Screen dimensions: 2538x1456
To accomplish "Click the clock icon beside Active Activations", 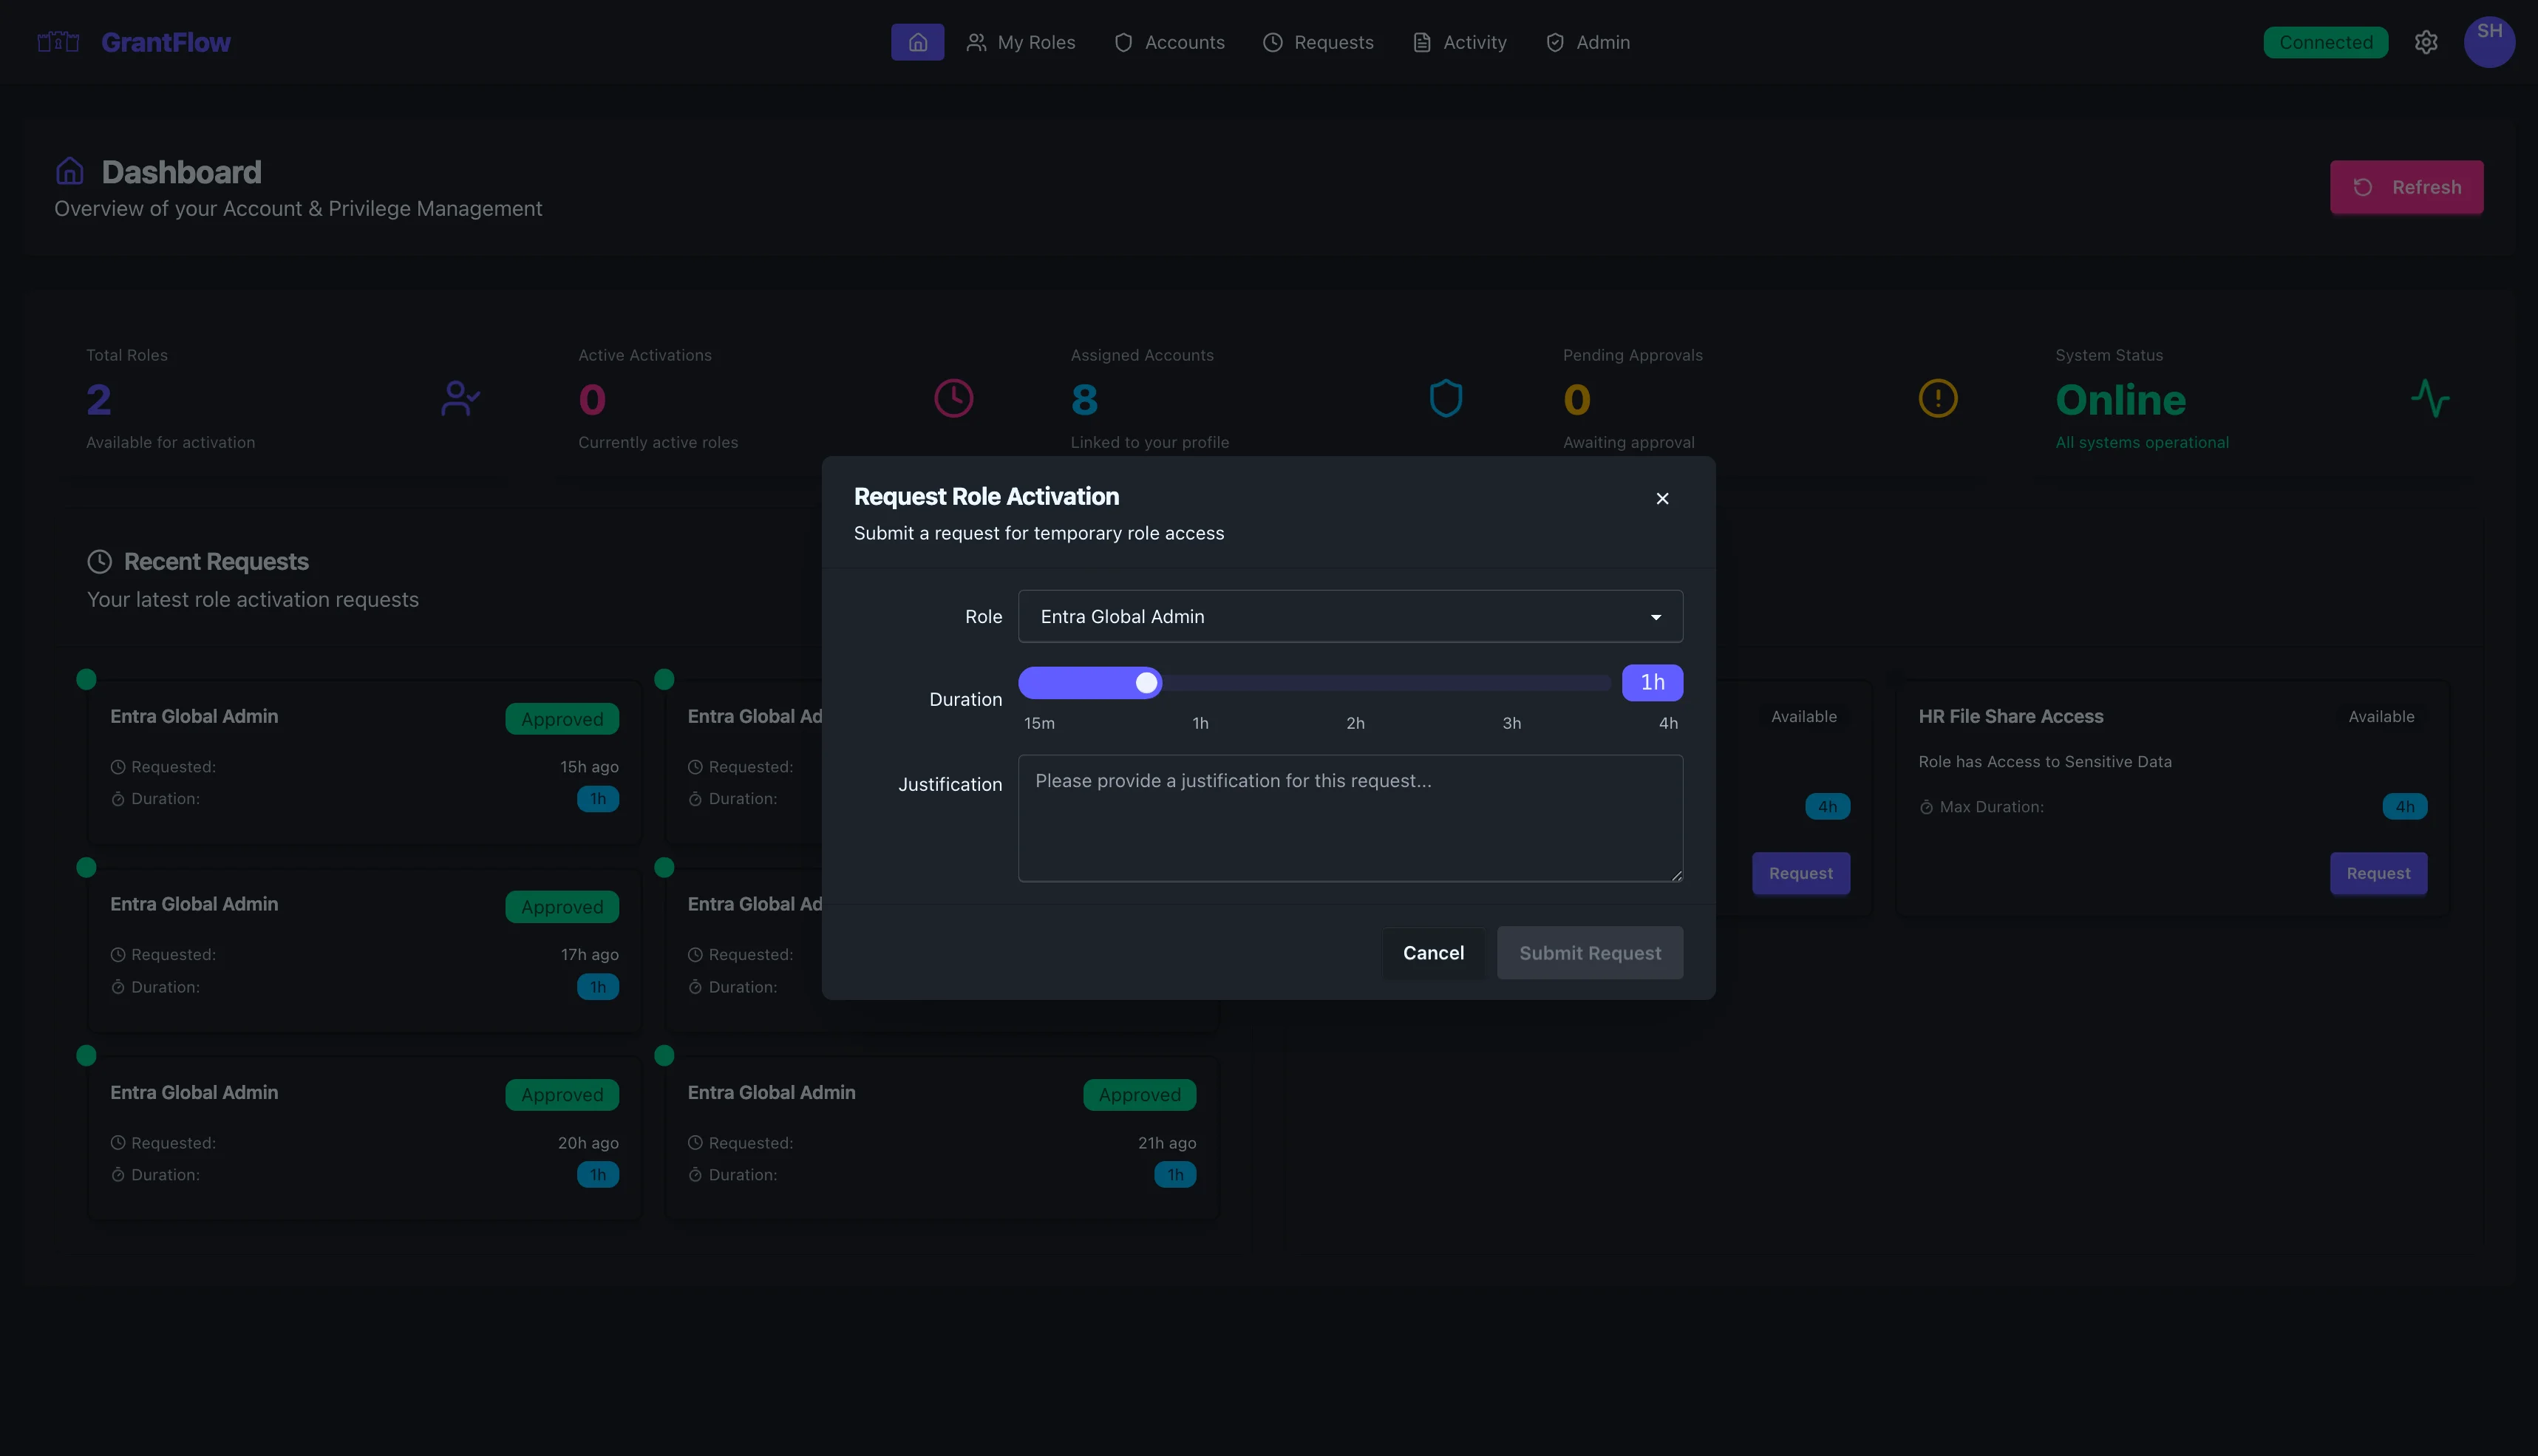I will coord(953,398).
